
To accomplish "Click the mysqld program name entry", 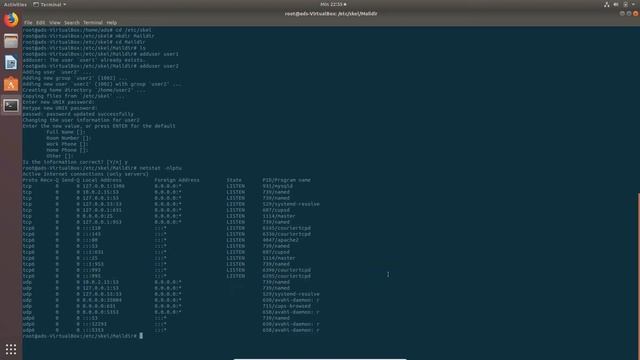I will [278, 186].
